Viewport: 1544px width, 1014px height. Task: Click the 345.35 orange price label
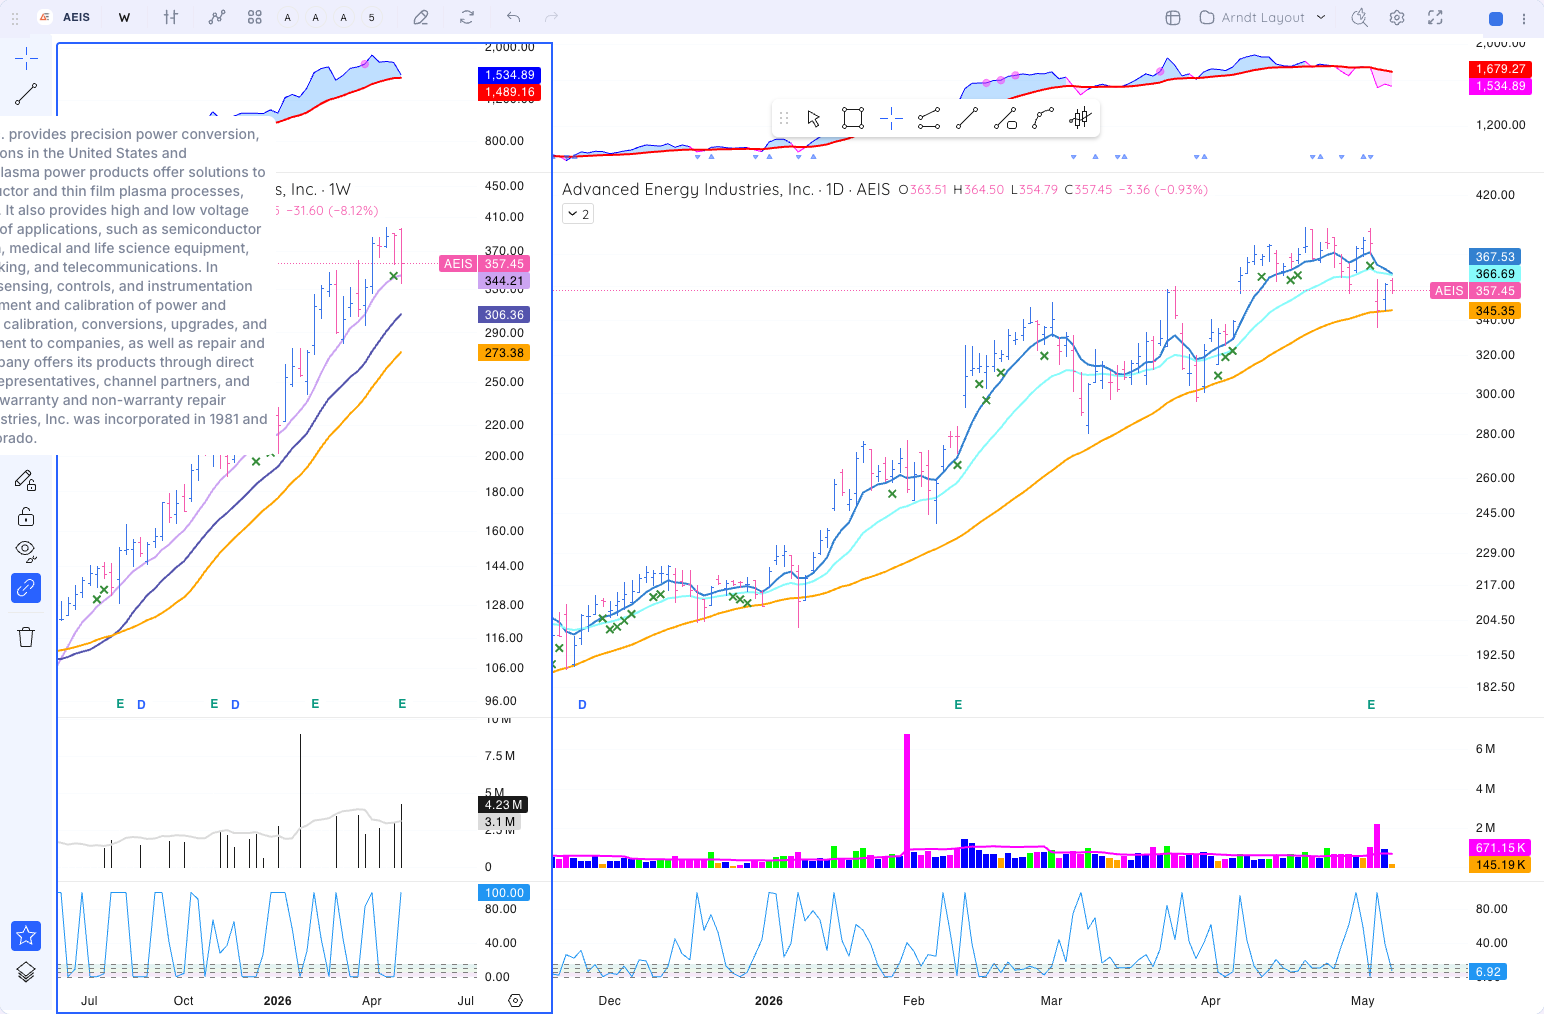click(1495, 311)
